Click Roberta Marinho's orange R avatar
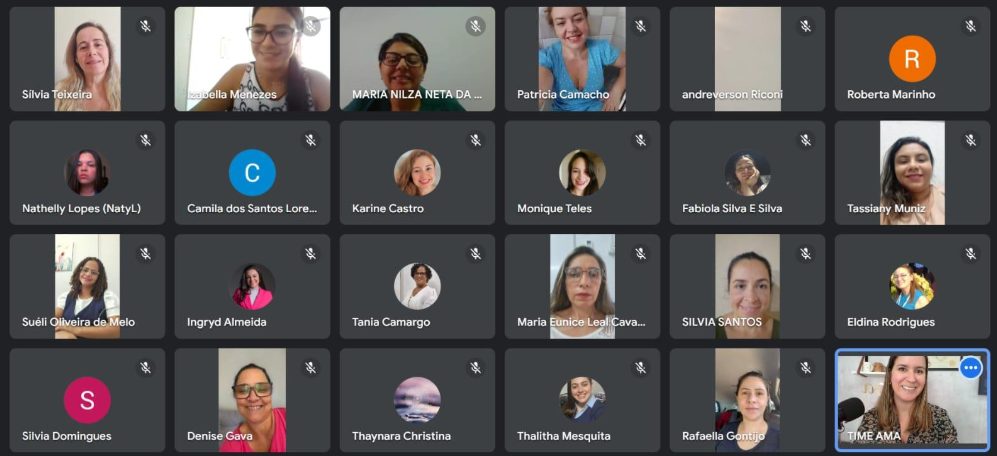The image size is (997, 456). pyautogui.click(x=912, y=59)
